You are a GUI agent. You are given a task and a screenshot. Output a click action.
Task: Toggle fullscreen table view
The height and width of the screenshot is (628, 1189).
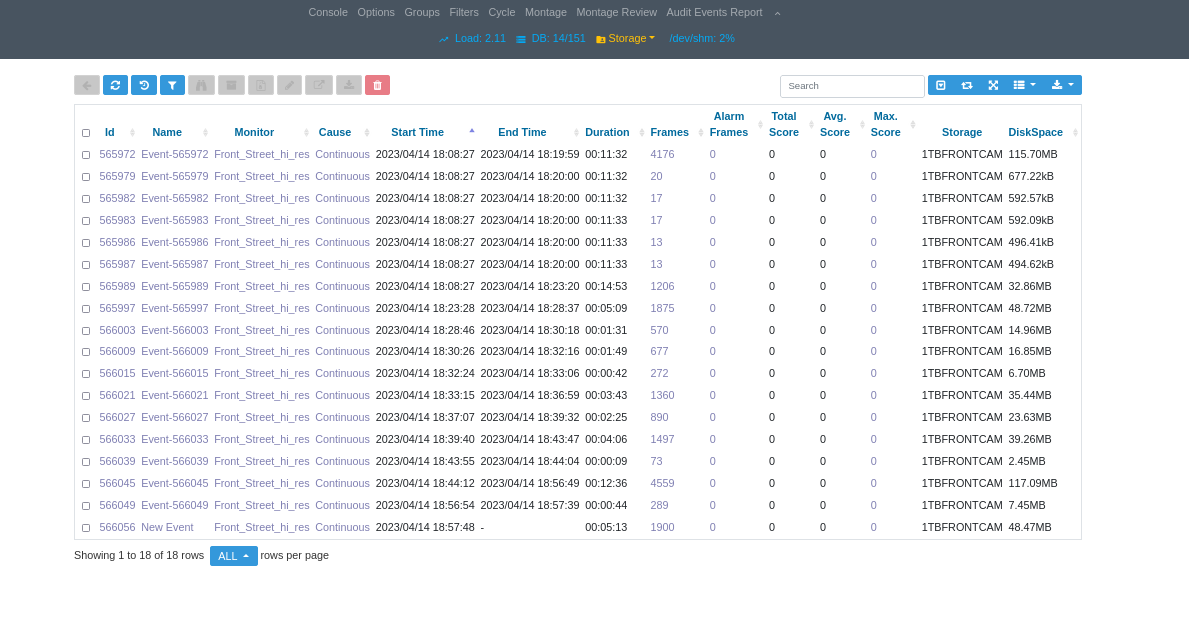click(x=993, y=85)
